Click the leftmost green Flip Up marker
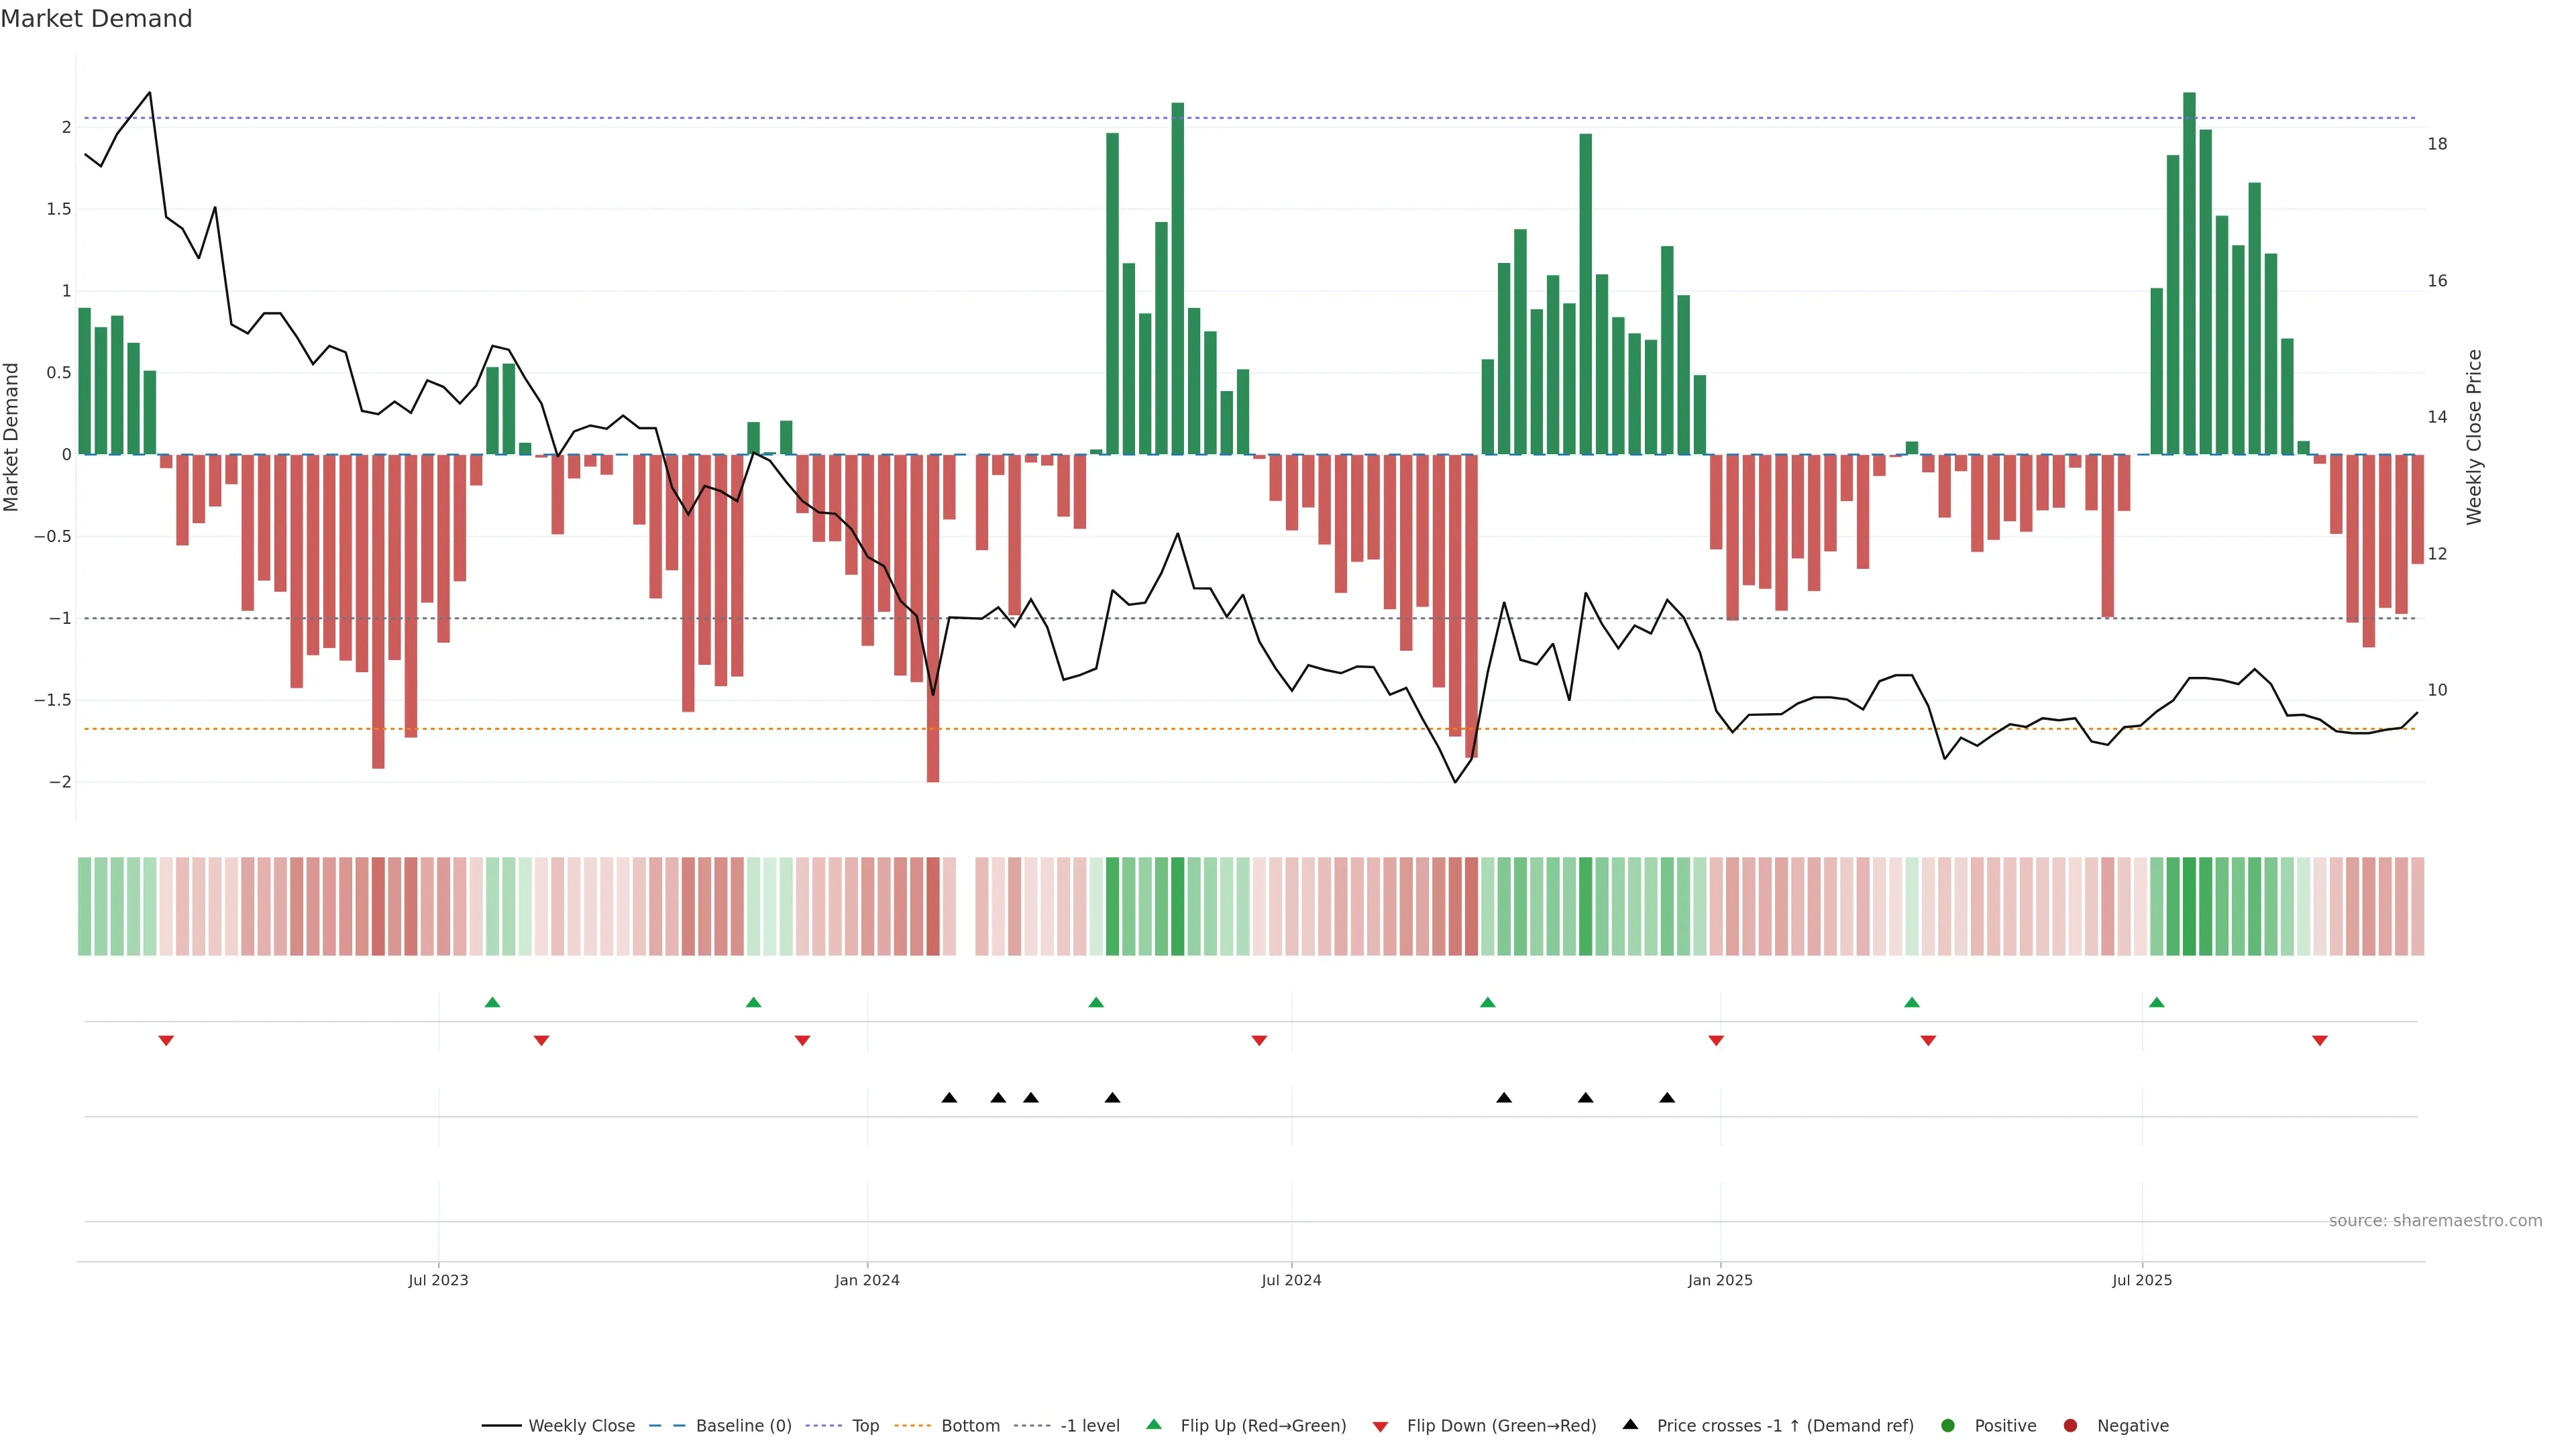The image size is (2576, 1449). point(492,1002)
